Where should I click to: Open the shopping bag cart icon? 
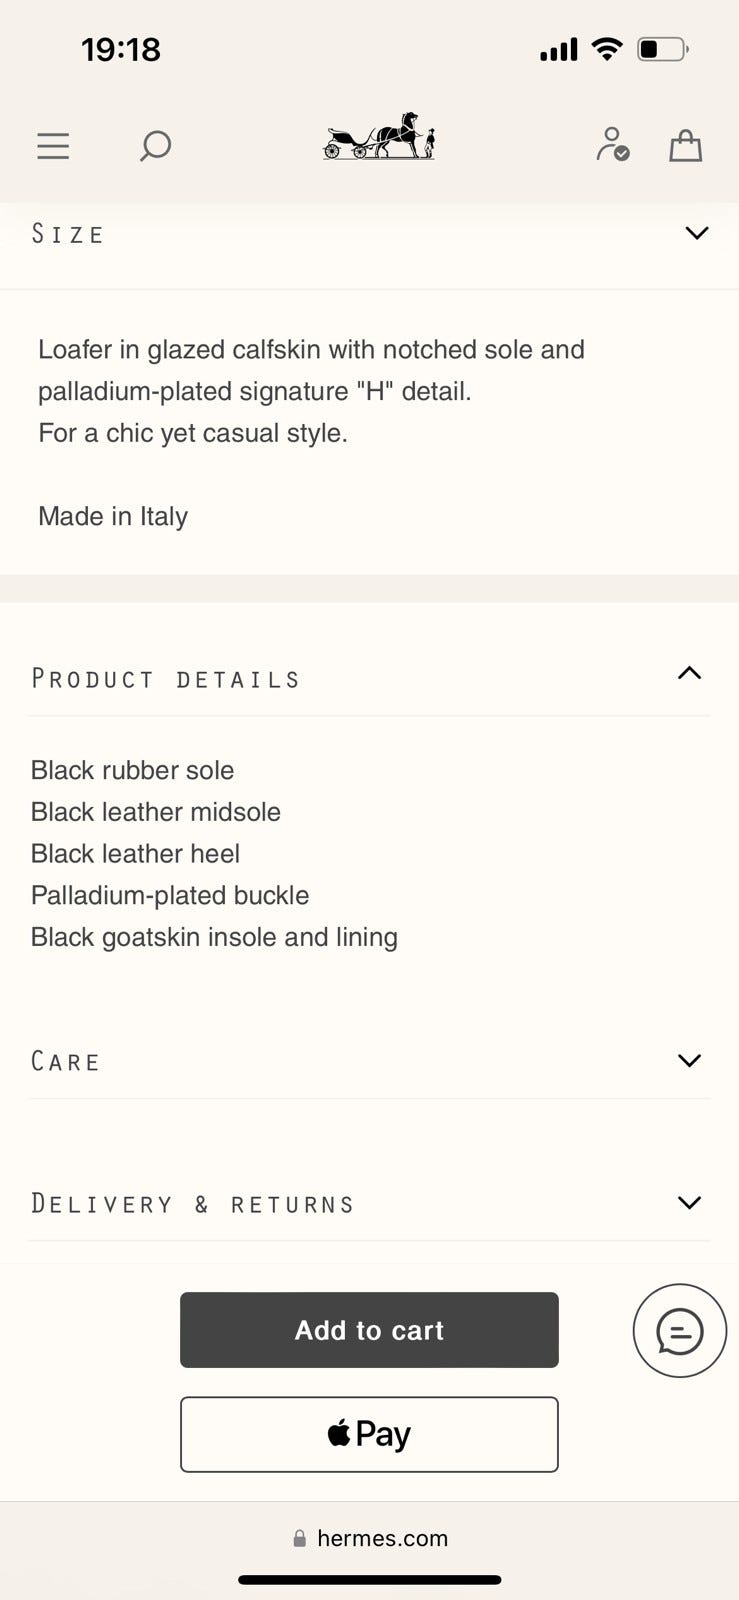point(685,146)
